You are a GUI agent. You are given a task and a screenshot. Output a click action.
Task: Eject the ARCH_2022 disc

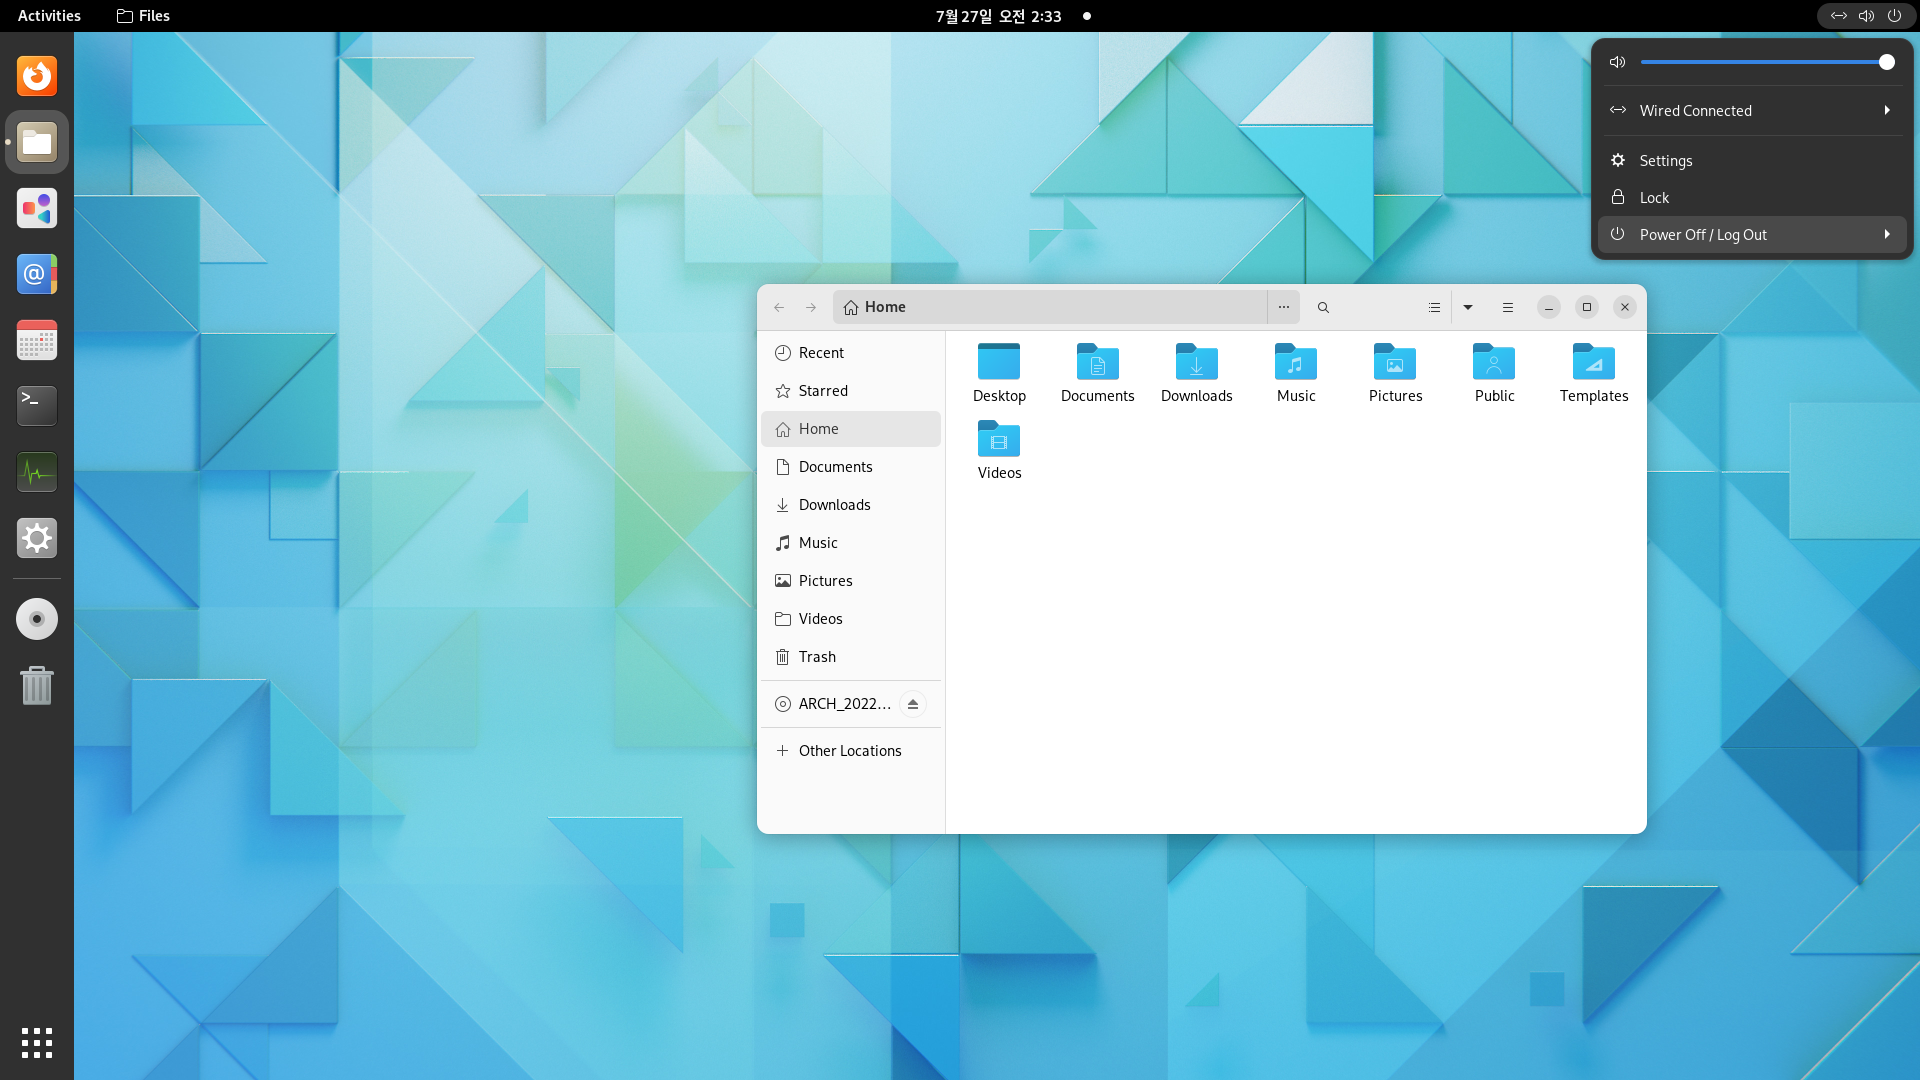(x=912, y=704)
